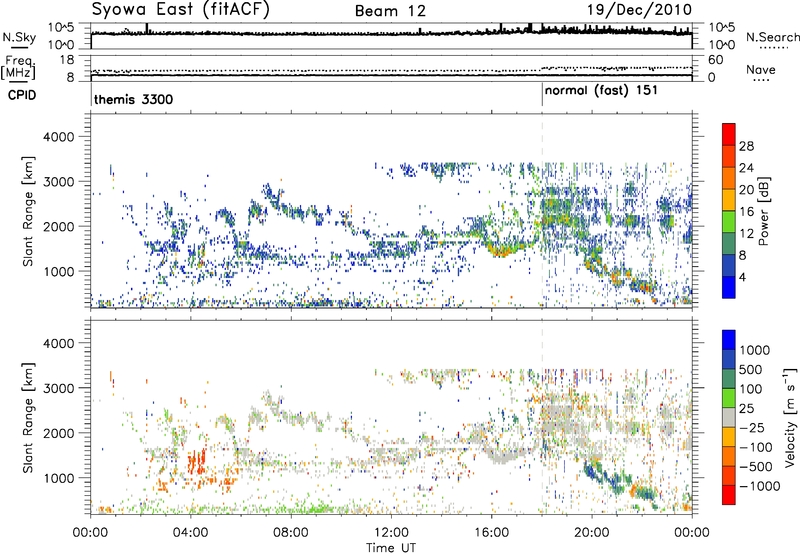
Task: Click the '4000' tick on the power panel
Action: click(x=59, y=137)
